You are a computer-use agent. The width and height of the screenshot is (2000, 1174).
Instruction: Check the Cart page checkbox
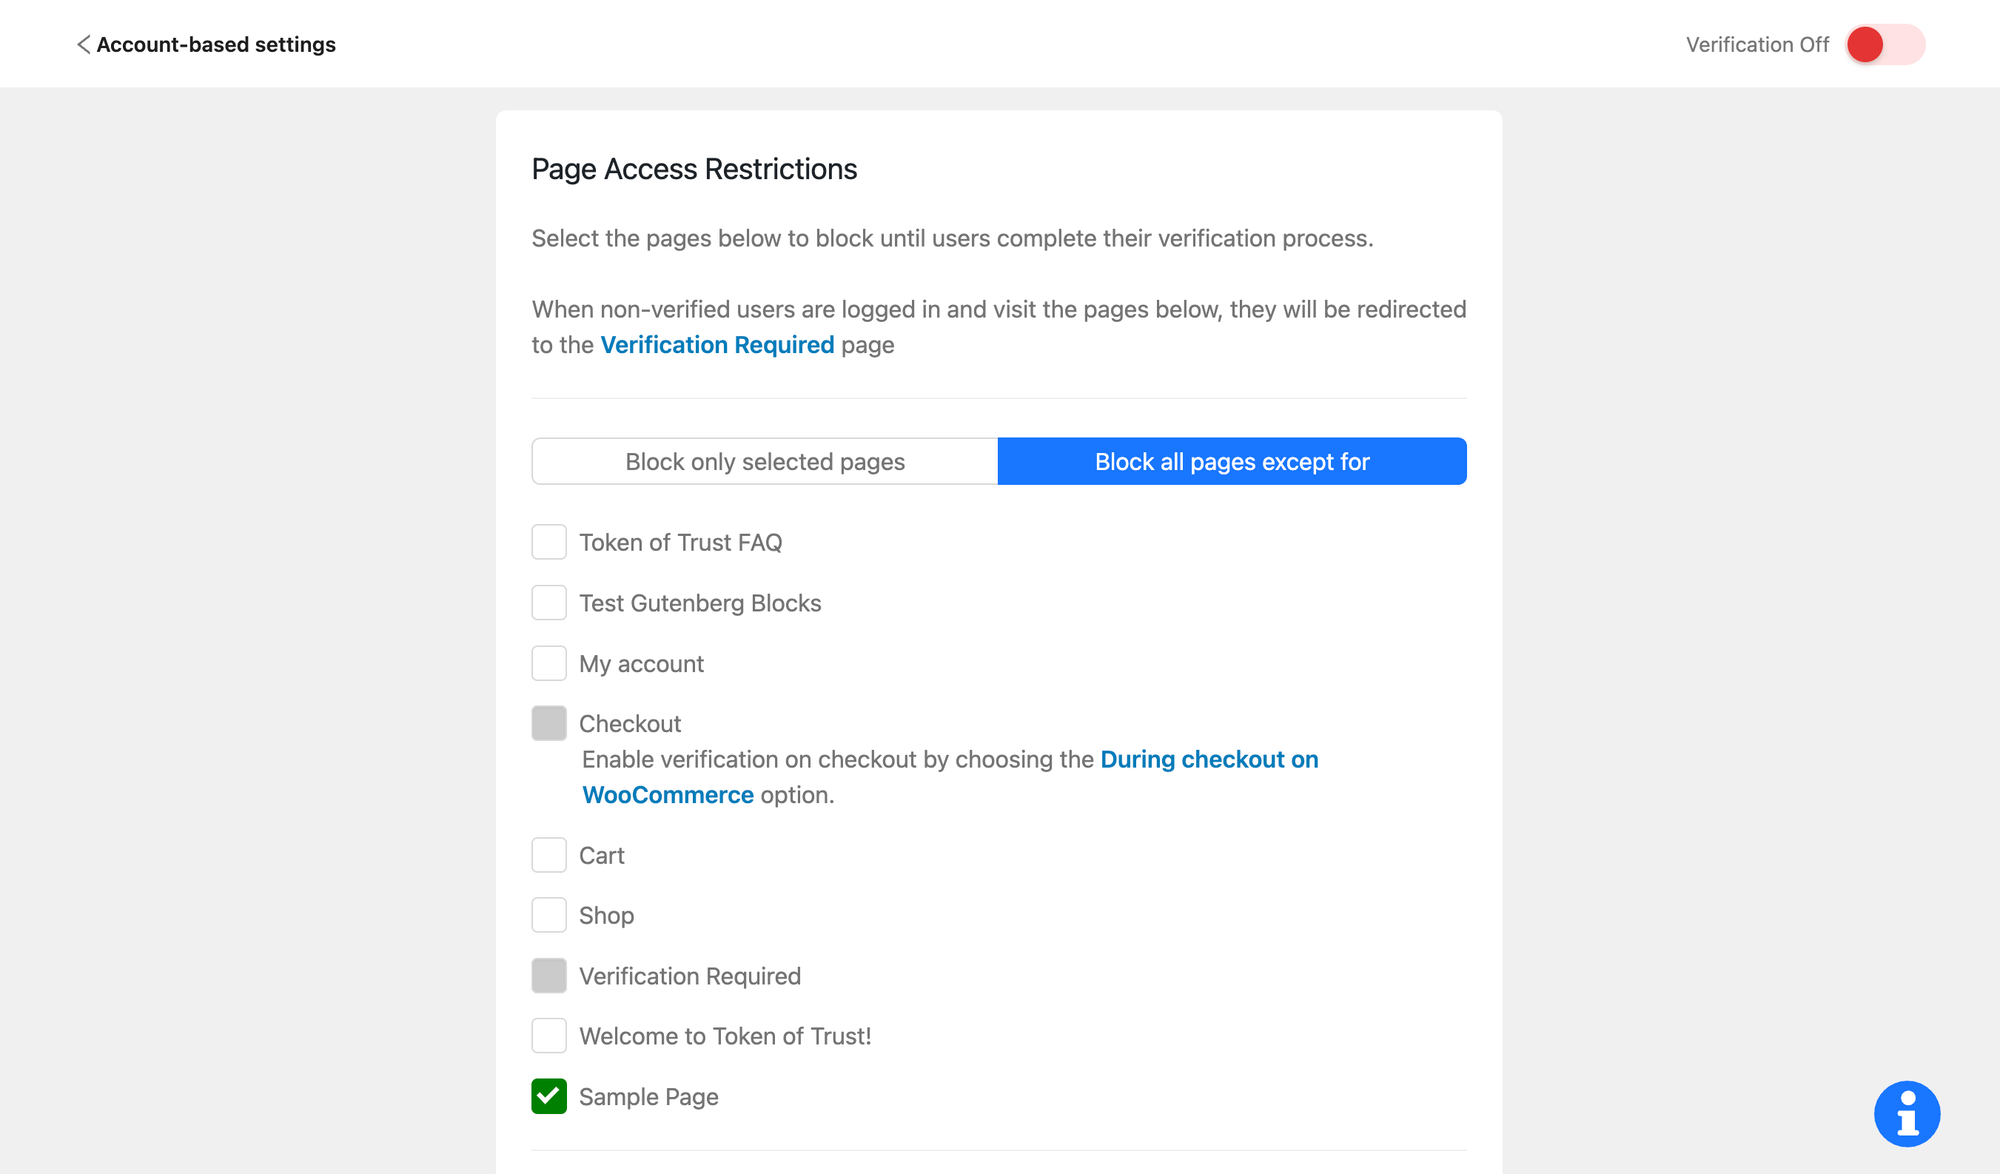pyautogui.click(x=549, y=855)
